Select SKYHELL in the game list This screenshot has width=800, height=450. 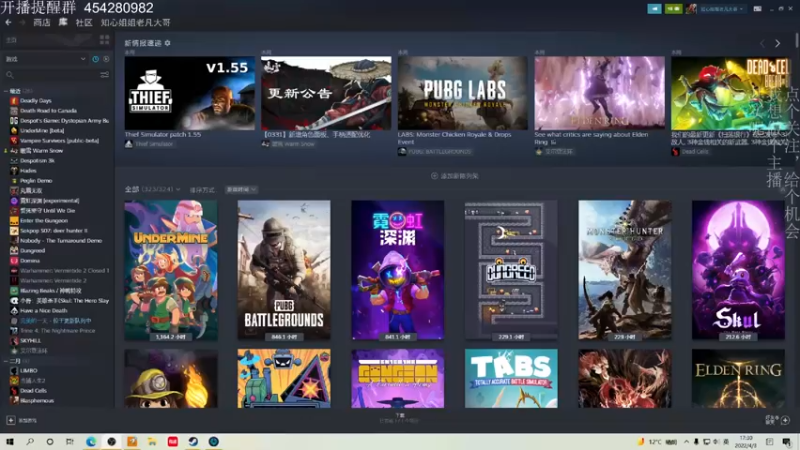click(x=31, y=341)
